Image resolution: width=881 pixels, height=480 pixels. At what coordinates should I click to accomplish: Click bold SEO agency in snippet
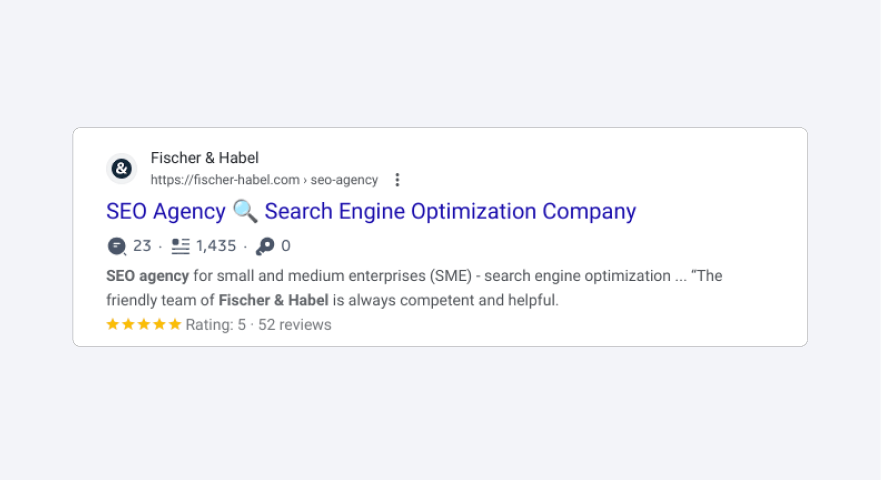click(147, 276)
